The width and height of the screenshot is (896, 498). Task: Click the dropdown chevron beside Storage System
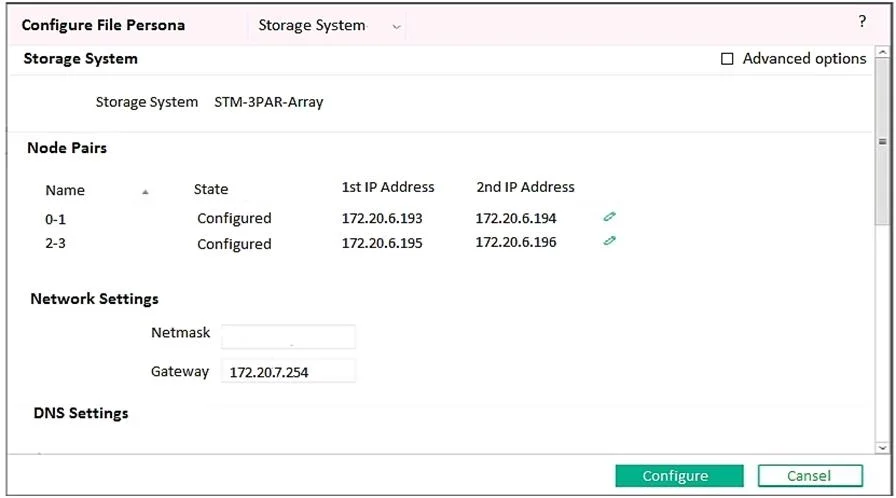[x=396, y=27]
